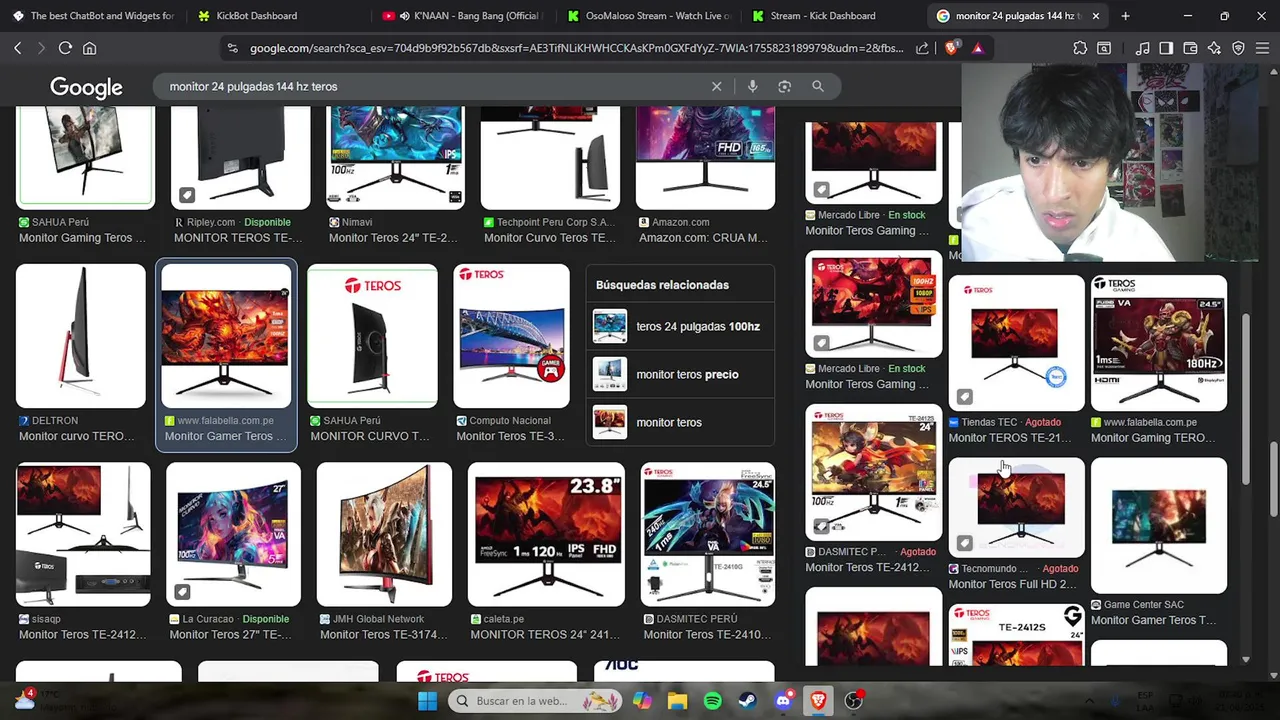Open the Amazon.com CRUA M result
1280x720 pixels.
click(705, 158)
